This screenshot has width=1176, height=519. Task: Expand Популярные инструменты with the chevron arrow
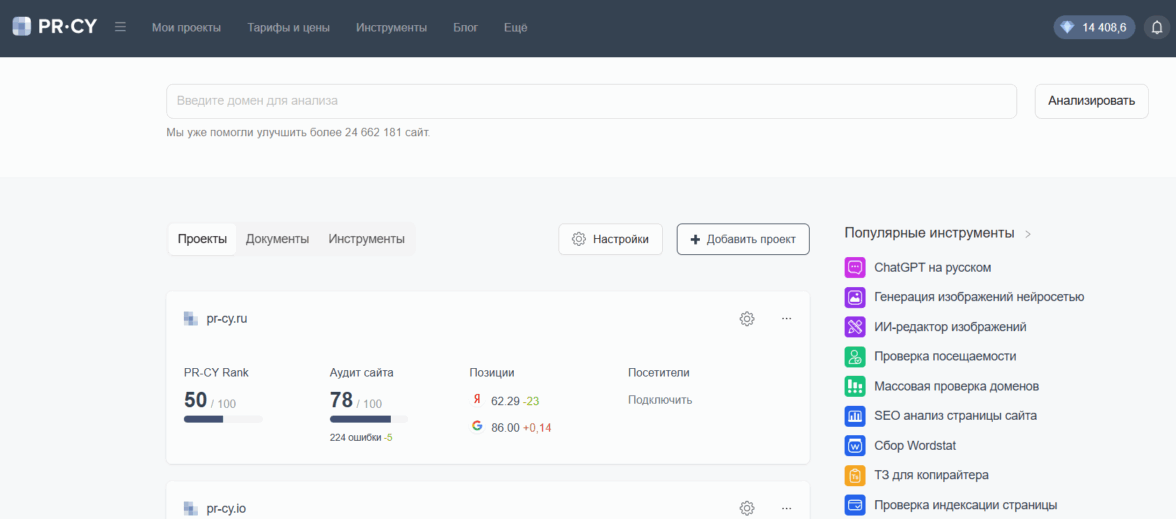tap(1027, 234)
